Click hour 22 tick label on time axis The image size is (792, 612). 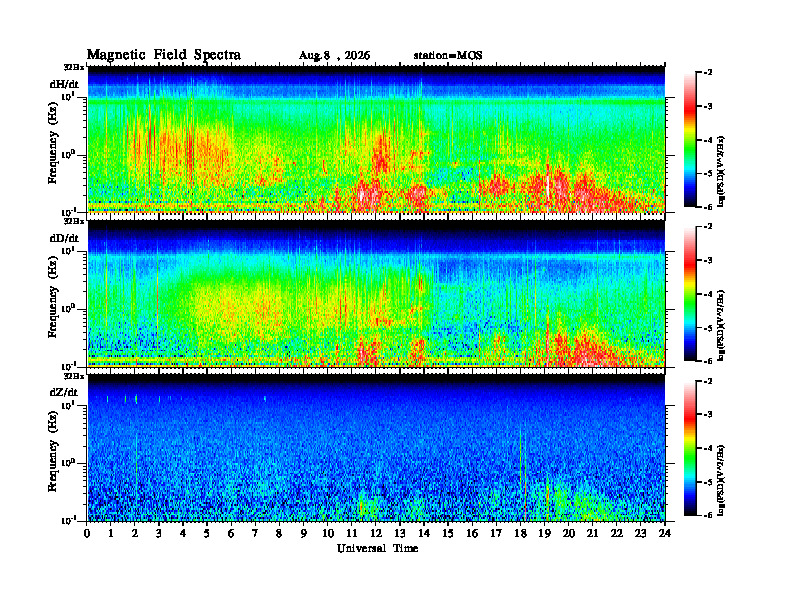coord(617,534)
